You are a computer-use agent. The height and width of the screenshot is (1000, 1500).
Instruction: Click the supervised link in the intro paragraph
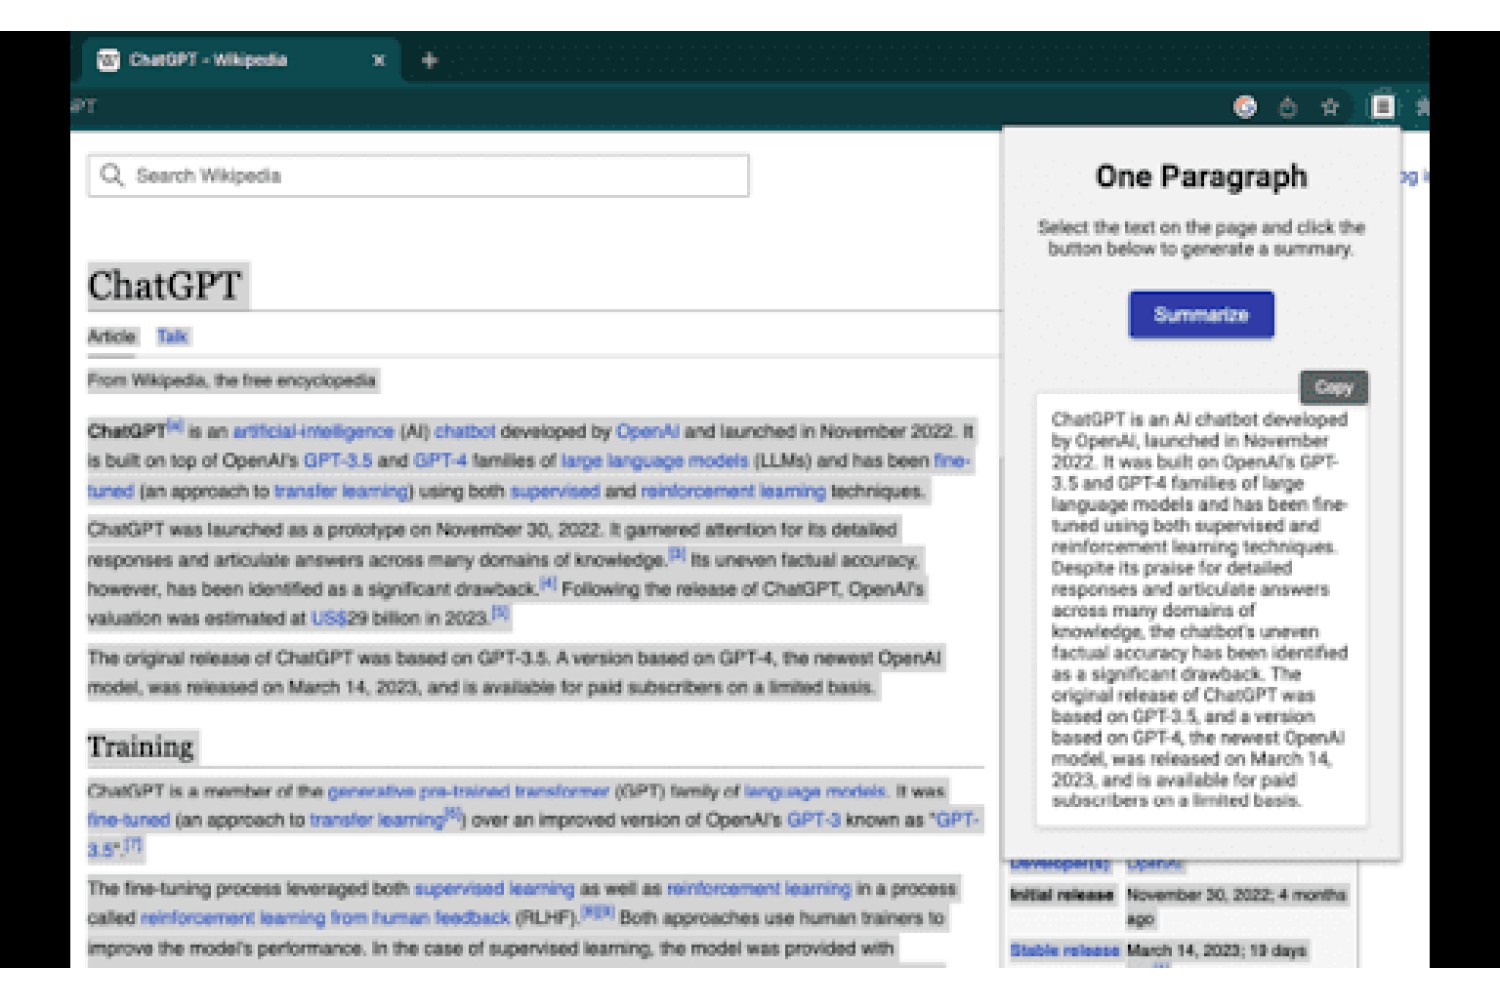555,491
